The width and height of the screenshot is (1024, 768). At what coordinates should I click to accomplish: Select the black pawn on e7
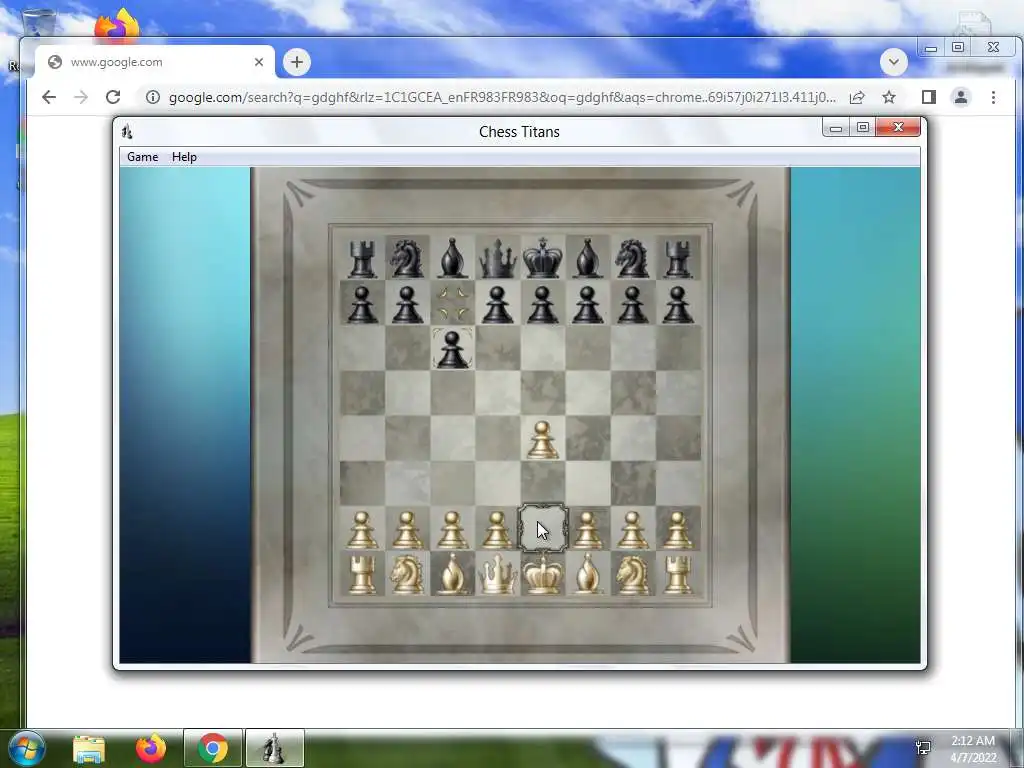[543, 304]
